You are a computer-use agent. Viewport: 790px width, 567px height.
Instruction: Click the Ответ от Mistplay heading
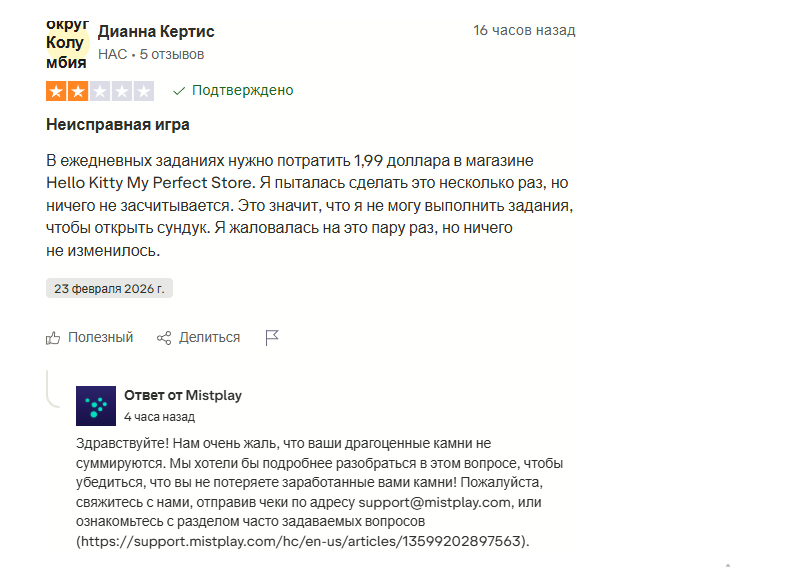click(183, 395)
